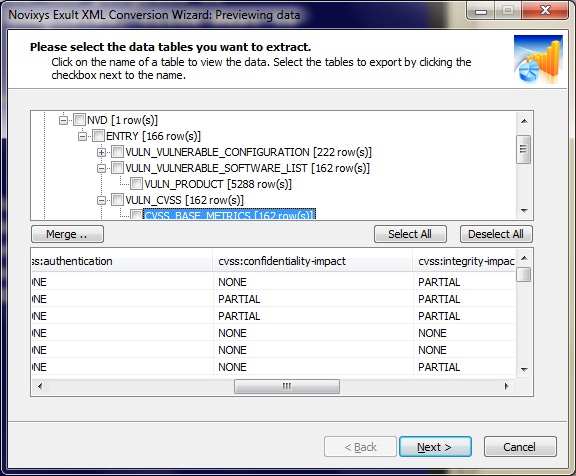Enable the VULN_CVSS table checkbox
Viewport: 576px width, 476px height.
pyautogui.click(x=117, y=200)
